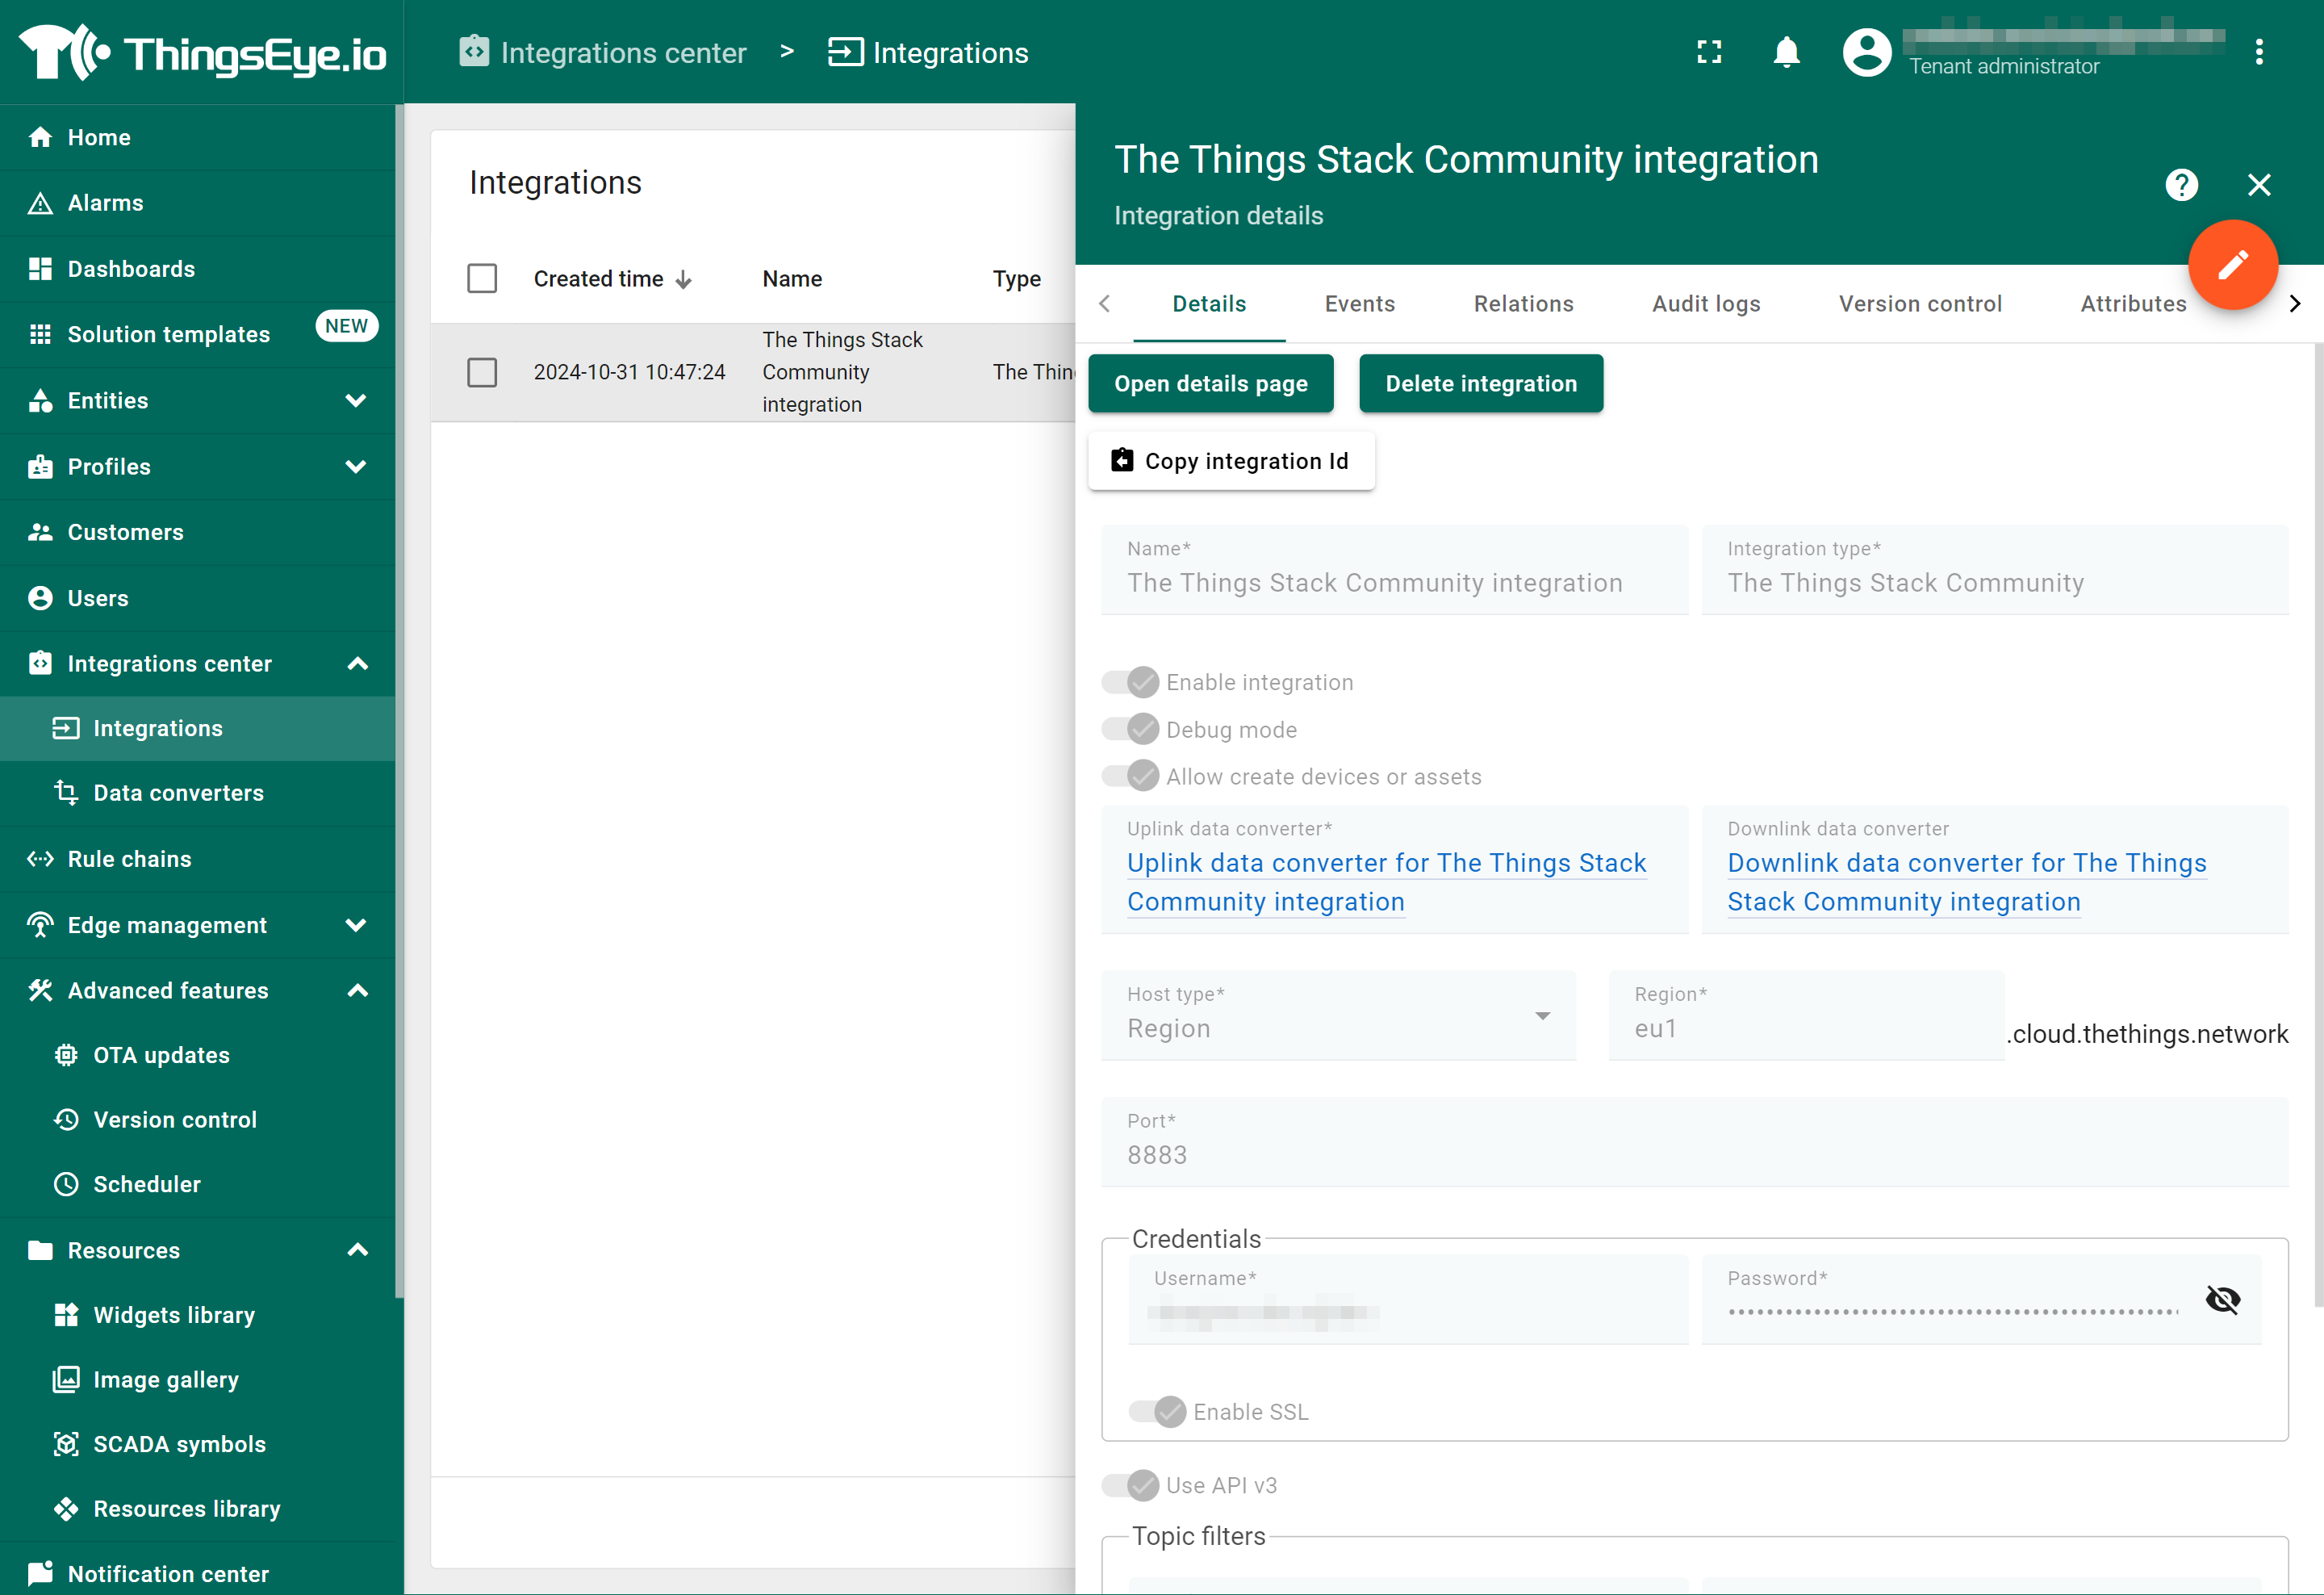Viewport: 2324px width, 1595px height.
Task: Open the Home page icon
Action: 40,137
